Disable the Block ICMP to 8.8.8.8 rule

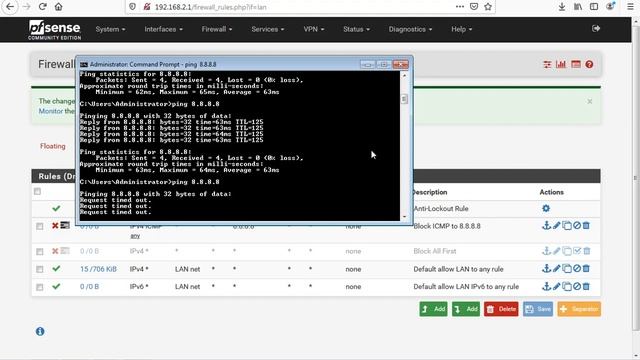tap(577, 226)
